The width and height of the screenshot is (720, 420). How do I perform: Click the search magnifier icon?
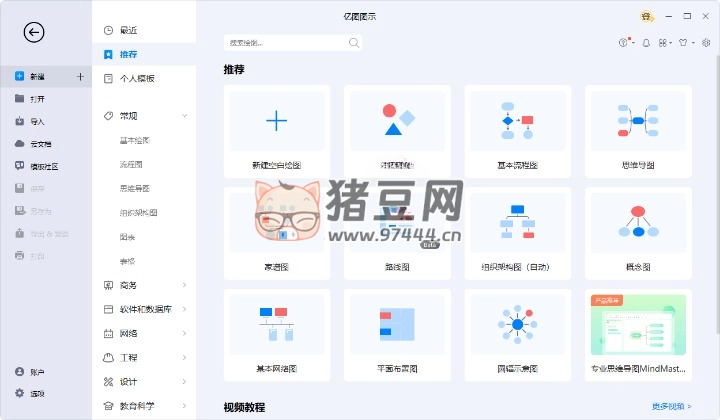click(x=354, y=43)
